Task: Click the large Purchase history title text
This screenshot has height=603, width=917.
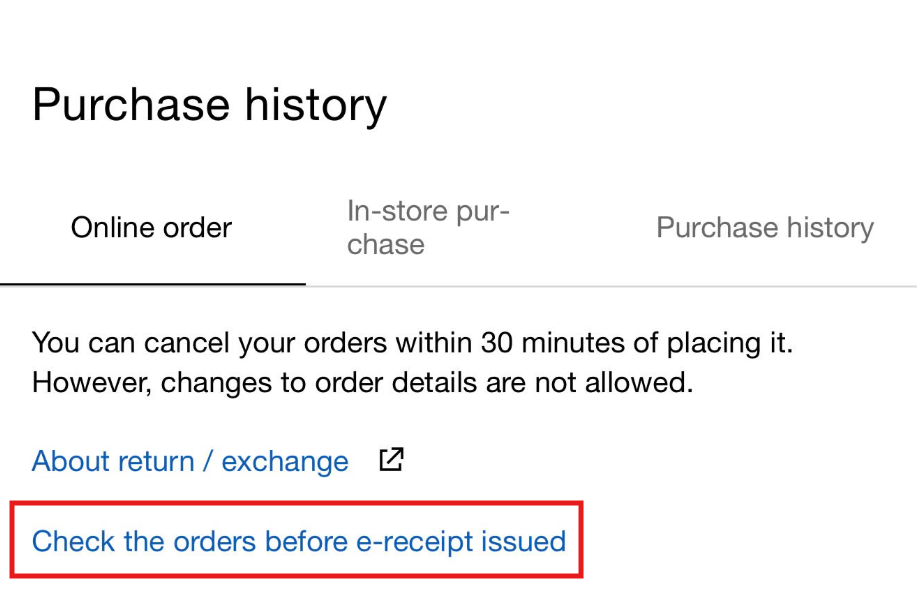Action: coord(209,105)
